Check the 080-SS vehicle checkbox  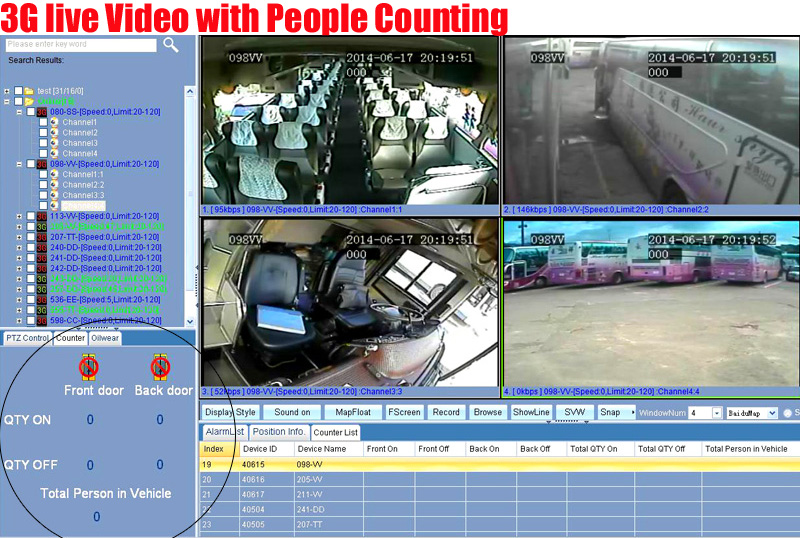click(31, 112)
